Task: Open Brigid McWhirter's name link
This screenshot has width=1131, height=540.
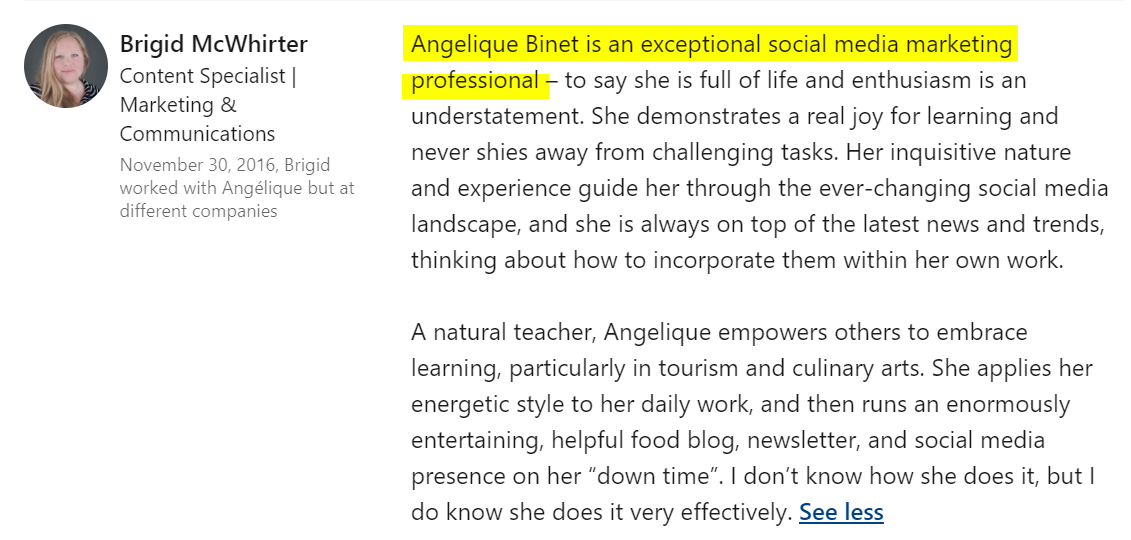Action: tap(213, 44)
